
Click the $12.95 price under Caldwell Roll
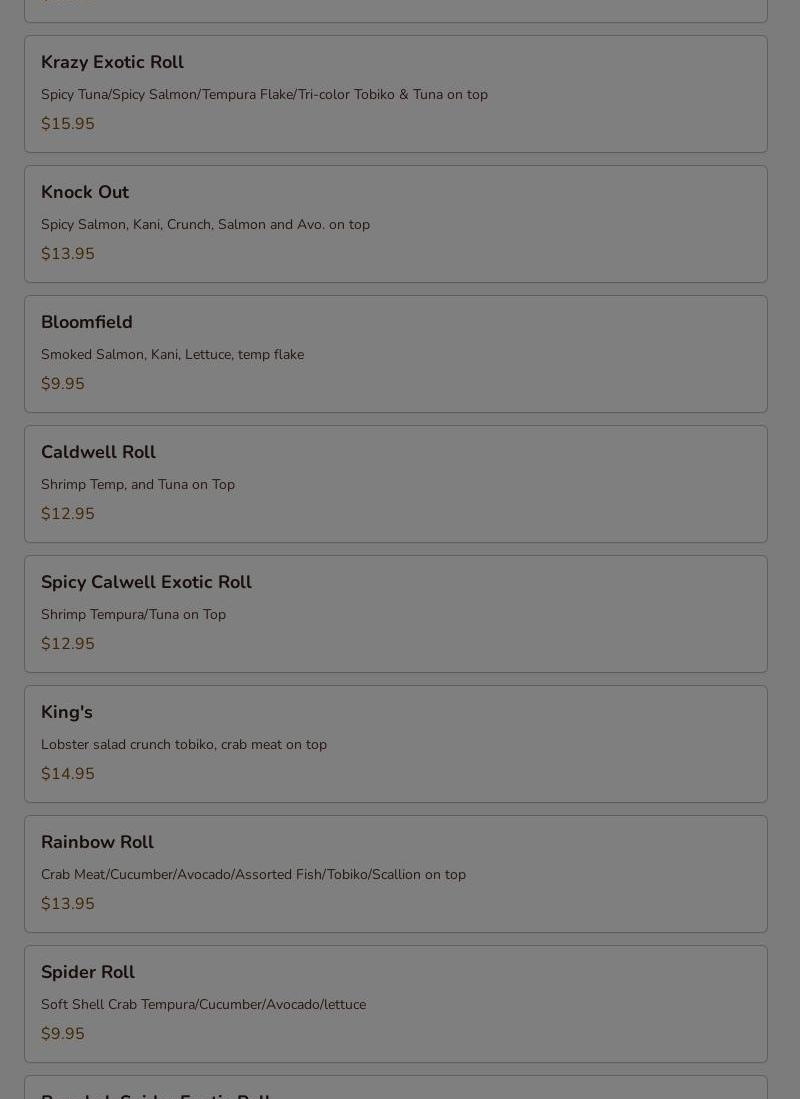pos(68,514)
